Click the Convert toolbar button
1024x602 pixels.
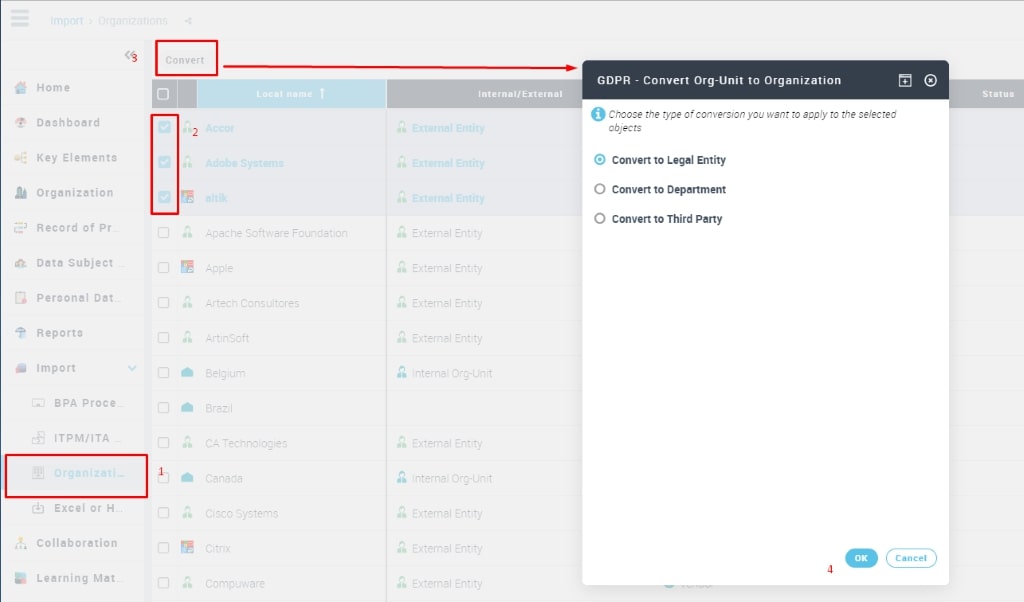(185, 60)
